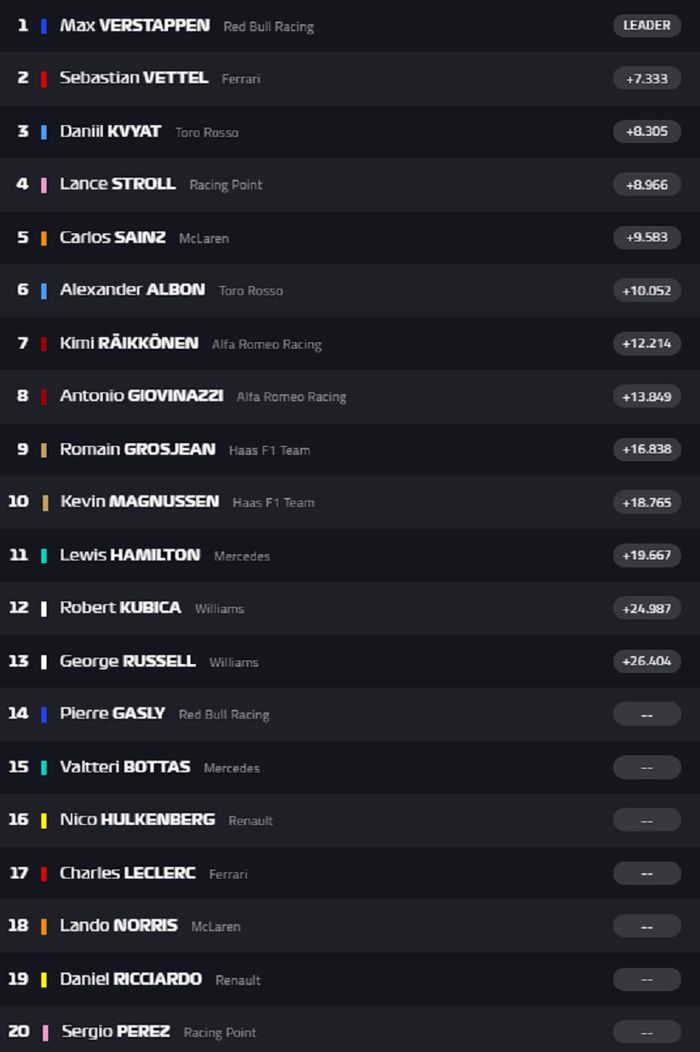Click Max Verstappen's driver name
700x1052 pixels.
click(x=134, y=25)
